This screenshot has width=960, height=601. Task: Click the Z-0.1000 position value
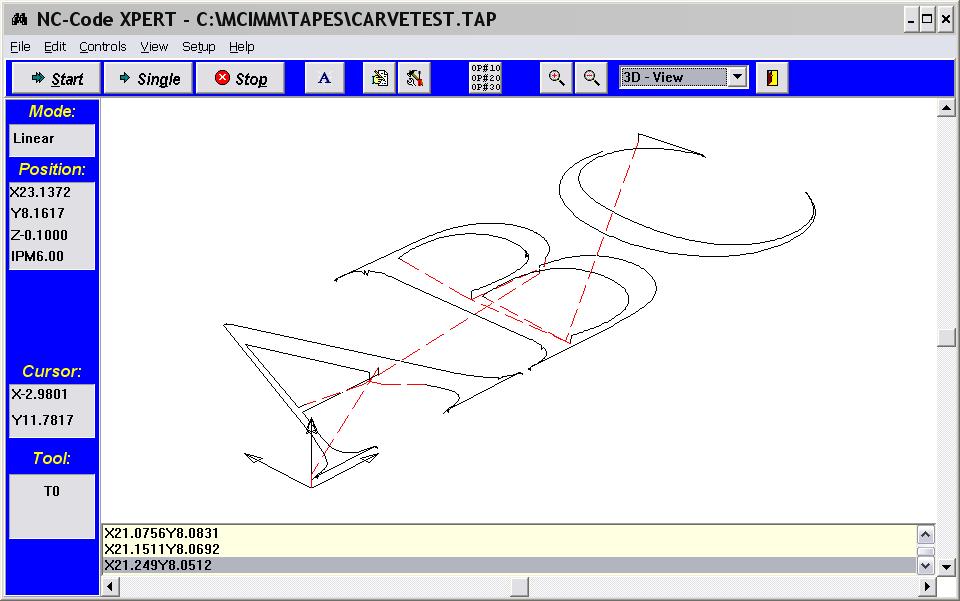click(x=39, y=235)
